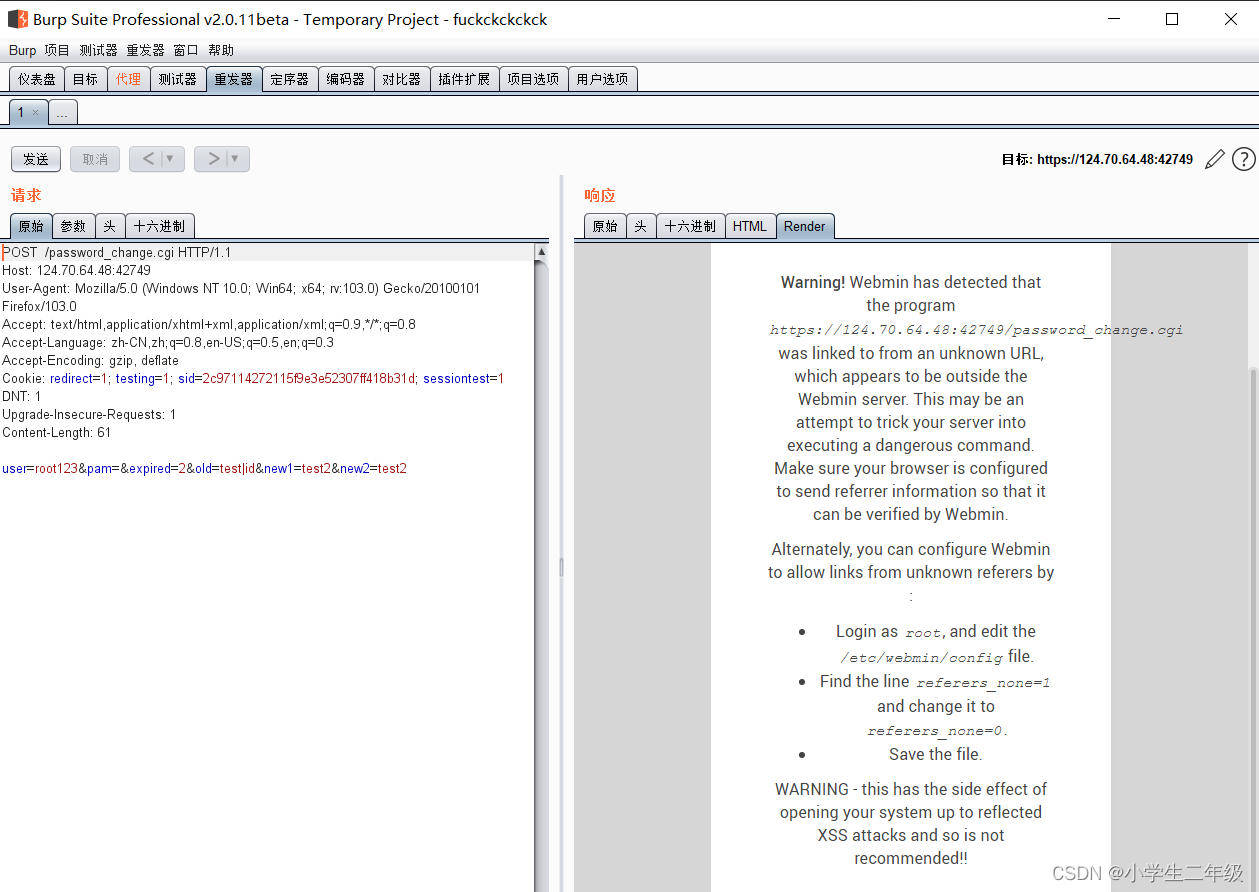Go back to previous request history
The width and height of the screenshot is (1259, 892).
pos(148,159)
